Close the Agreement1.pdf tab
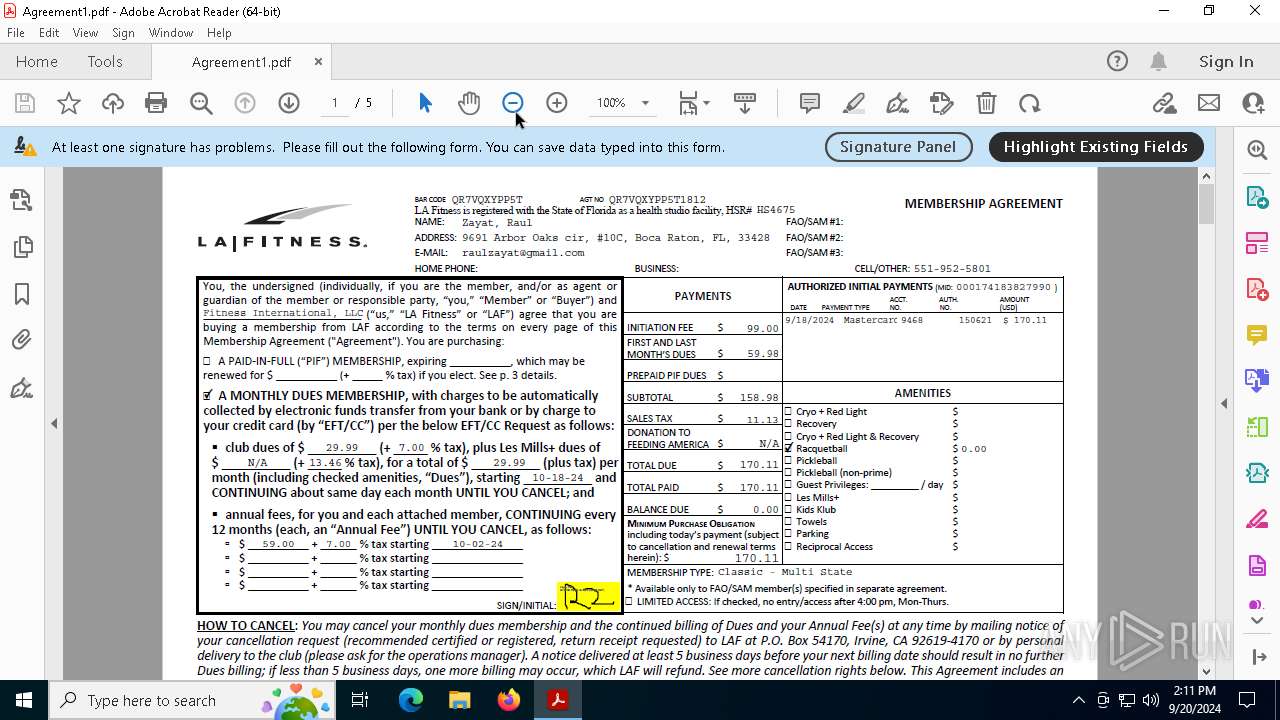Screen dimensions: 1280x720 318,61
